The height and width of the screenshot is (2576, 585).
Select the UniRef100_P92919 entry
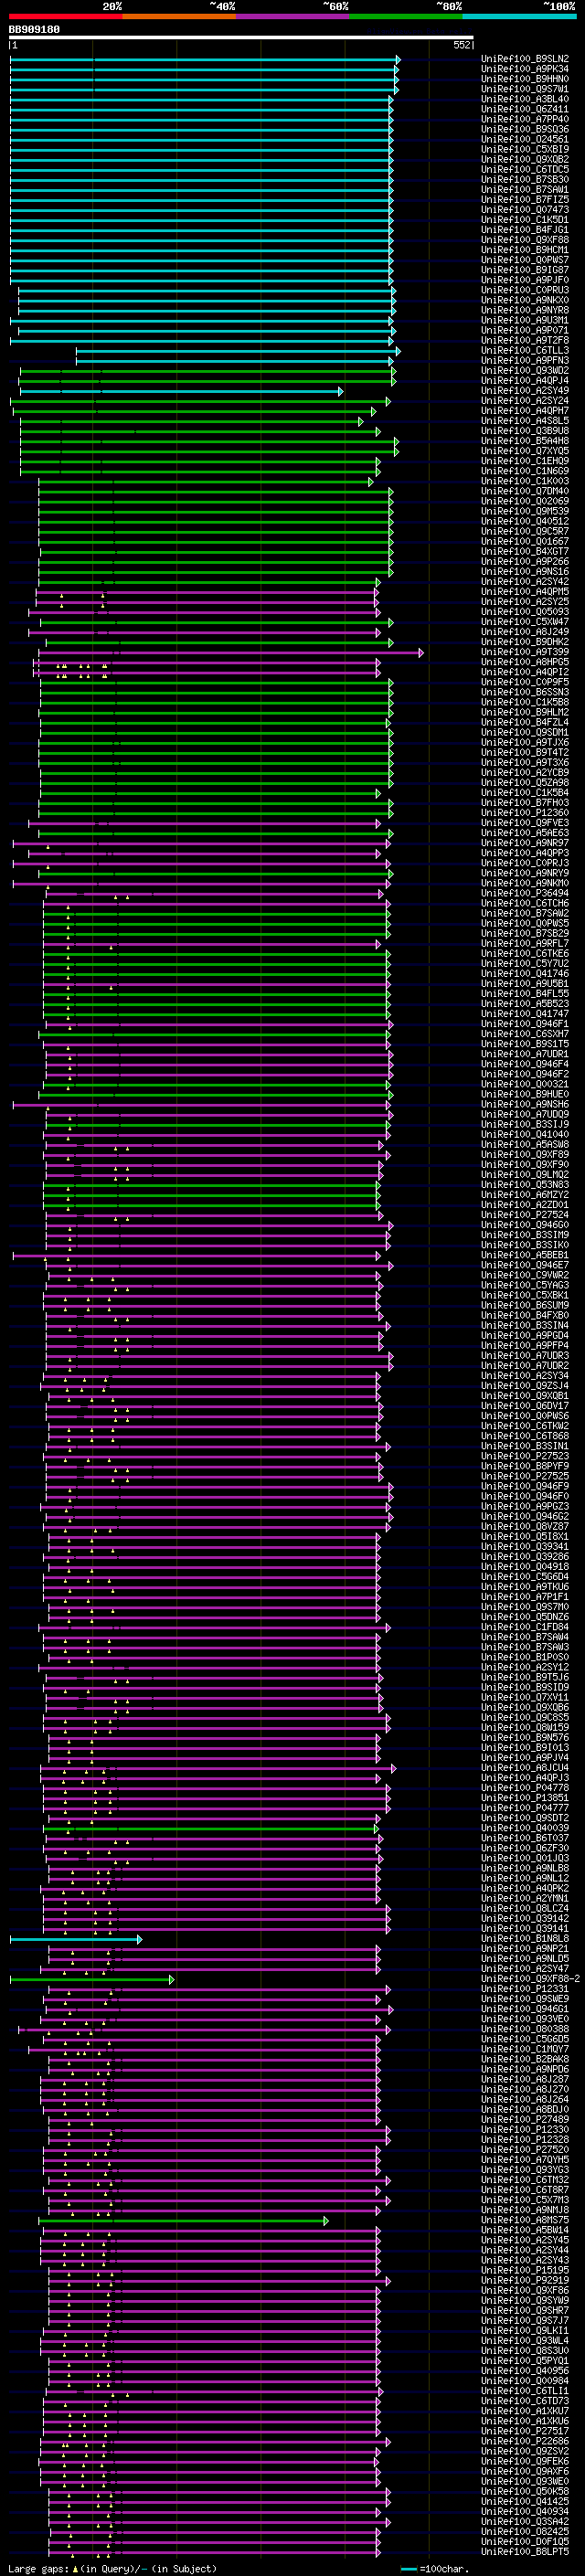coord(525,2280)
